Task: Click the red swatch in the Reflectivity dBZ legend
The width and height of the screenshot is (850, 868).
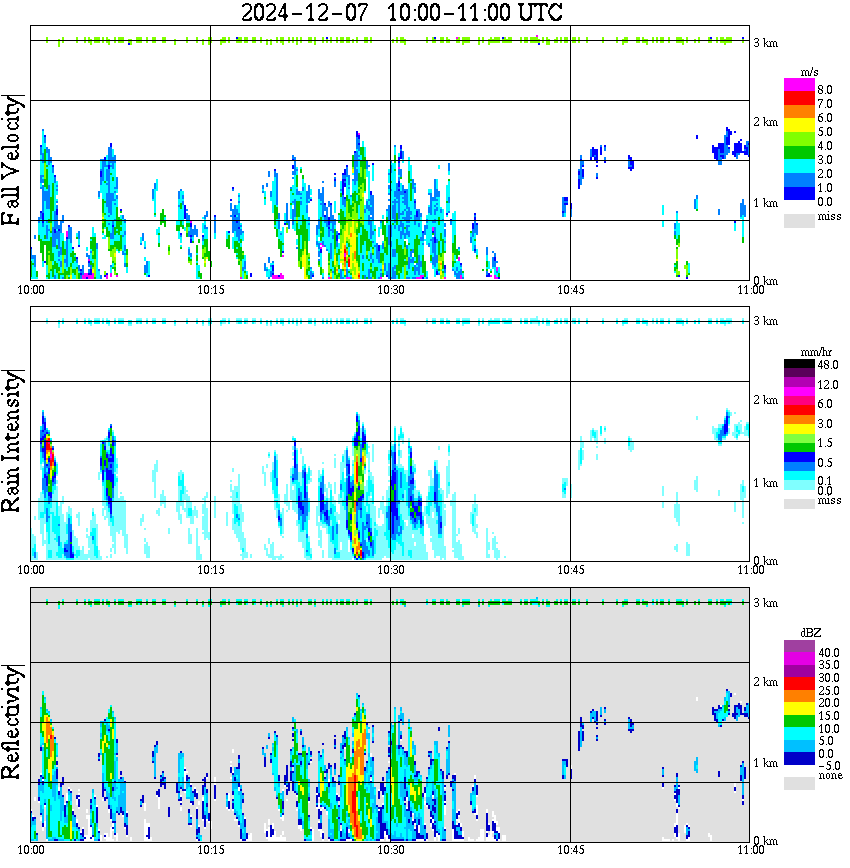Action: (x=799, y=681)
